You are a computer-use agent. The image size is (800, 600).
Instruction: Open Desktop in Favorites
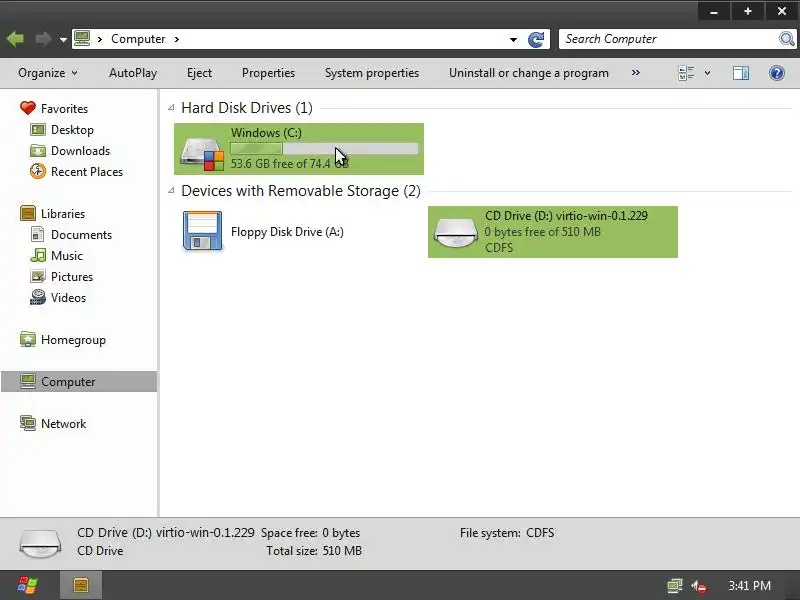(72, 130)
